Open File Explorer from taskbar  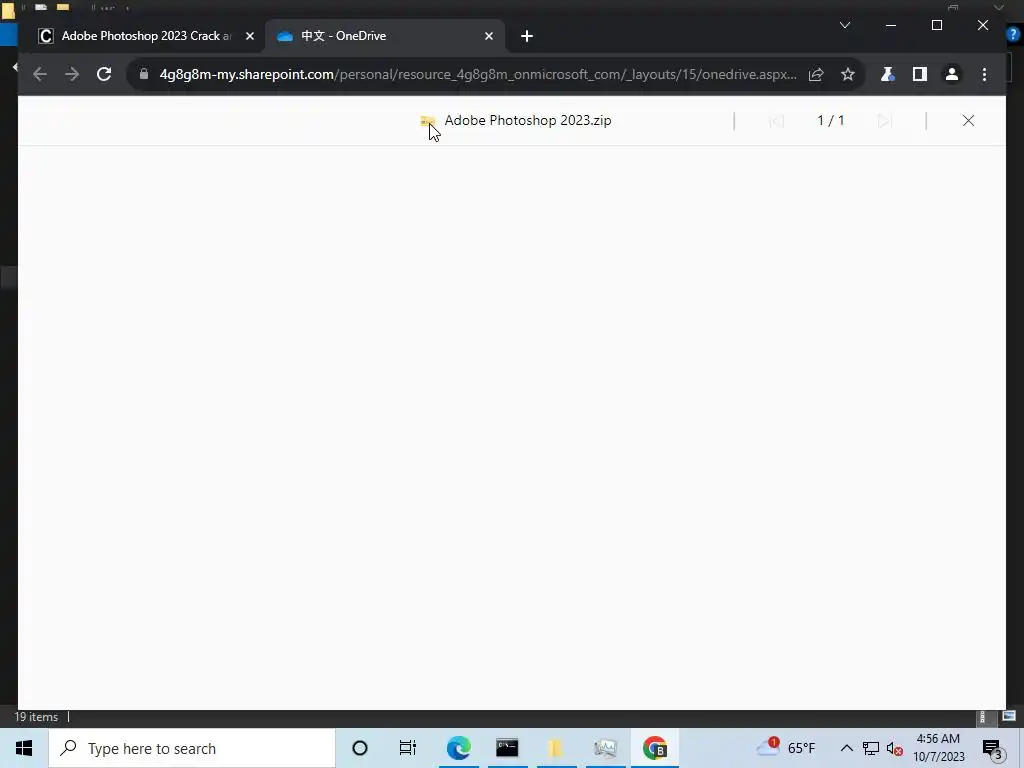556,748
